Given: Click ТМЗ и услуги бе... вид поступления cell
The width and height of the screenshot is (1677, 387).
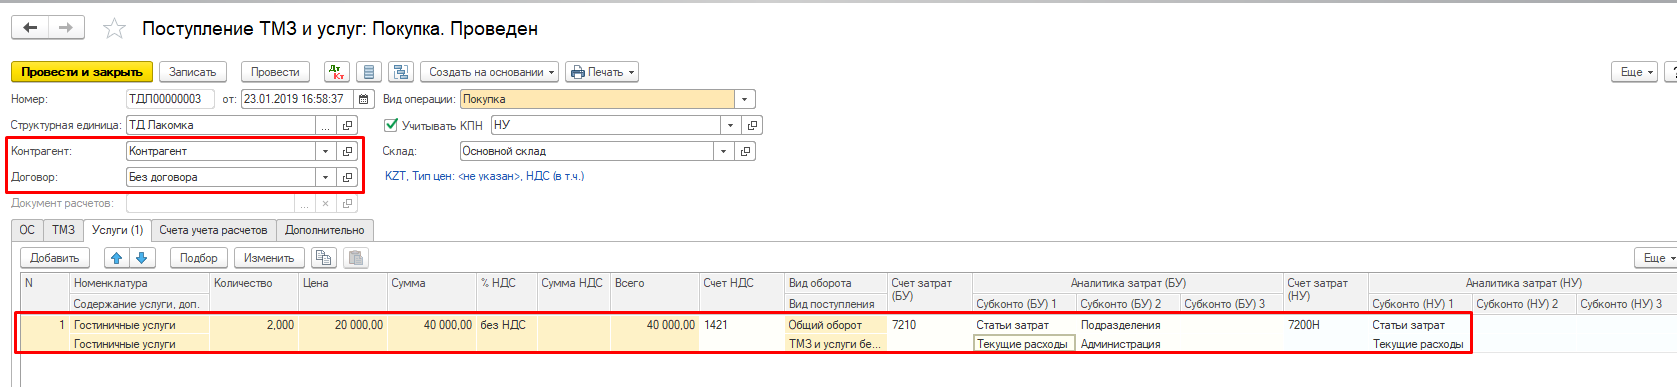Looking at the screenshot, I should pos(836,344).
